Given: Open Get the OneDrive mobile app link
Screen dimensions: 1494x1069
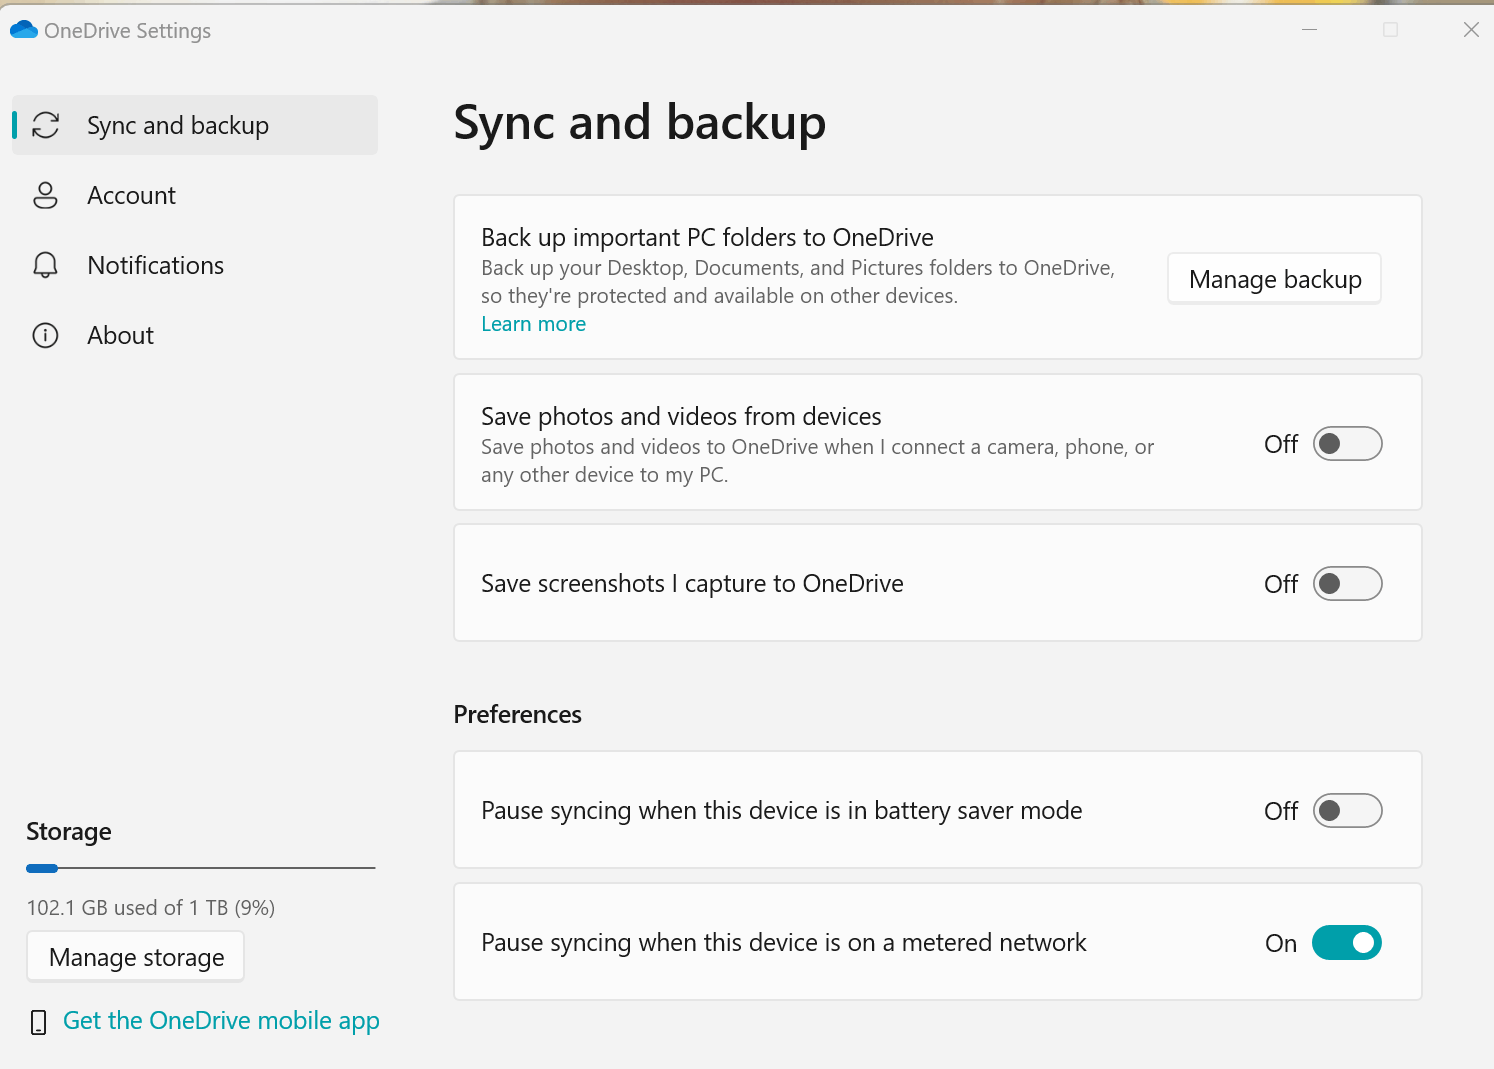Looking at the screenshot, I should (x=221, y=1021).
